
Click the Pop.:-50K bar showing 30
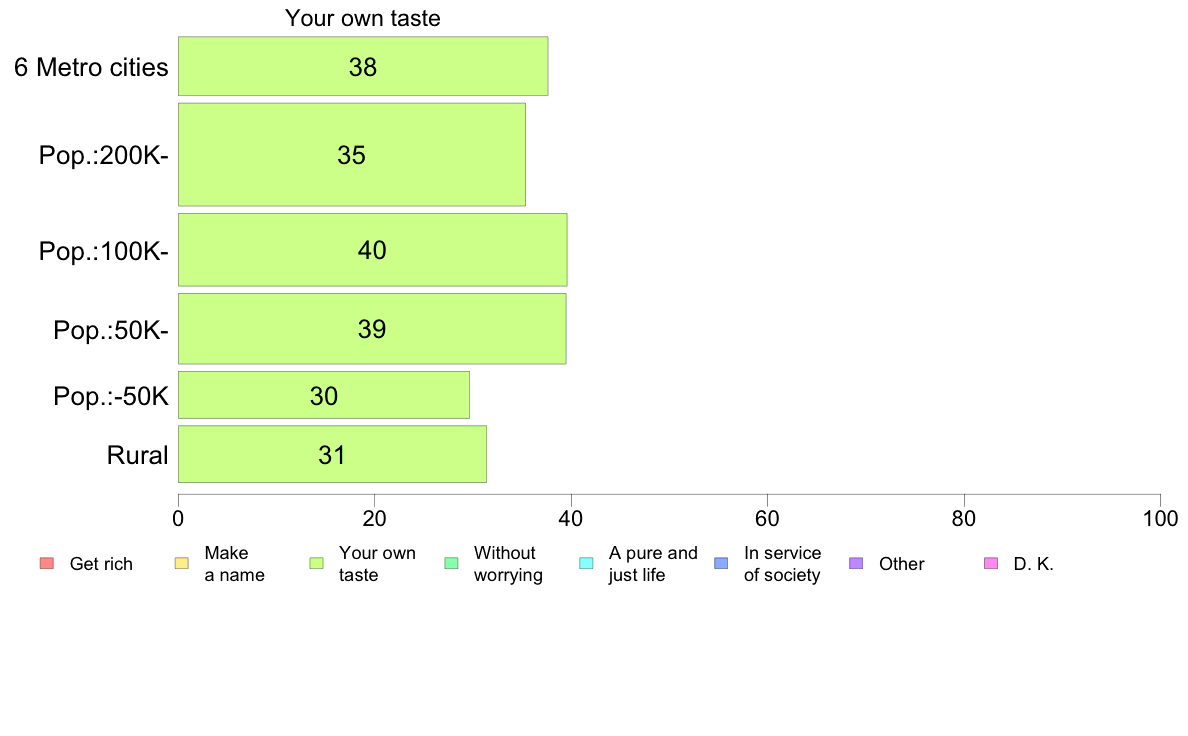[x=324, y=395]
